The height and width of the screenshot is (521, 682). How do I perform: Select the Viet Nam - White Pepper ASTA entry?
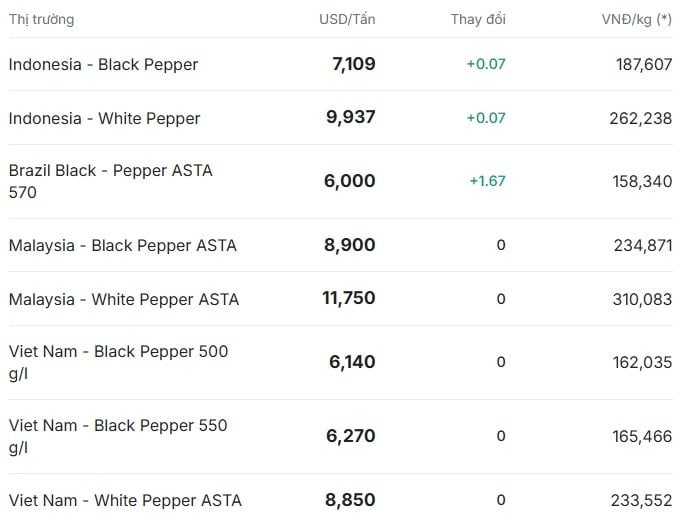(125, 500)
